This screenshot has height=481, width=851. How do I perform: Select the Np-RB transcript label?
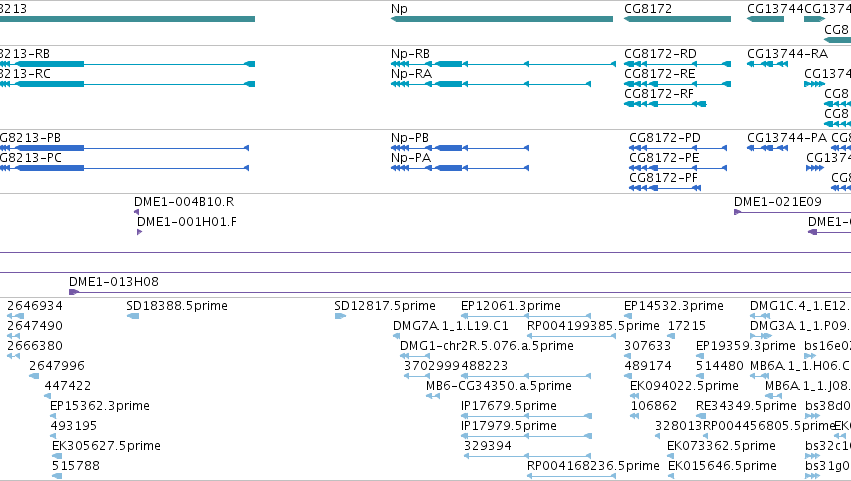[x=410, y=54]
